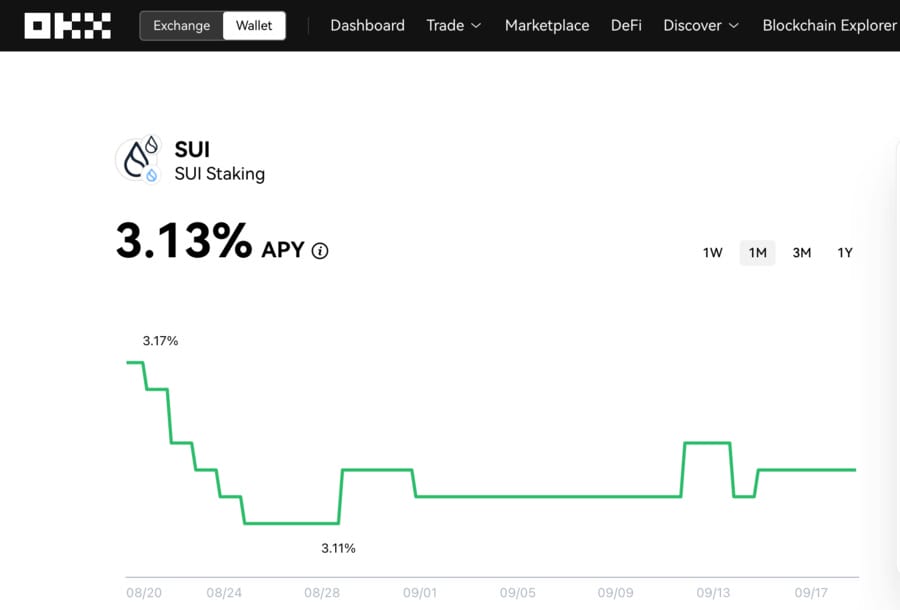900x610 pixels.
Task: Switch to Wallet mode
Action: 254,26
